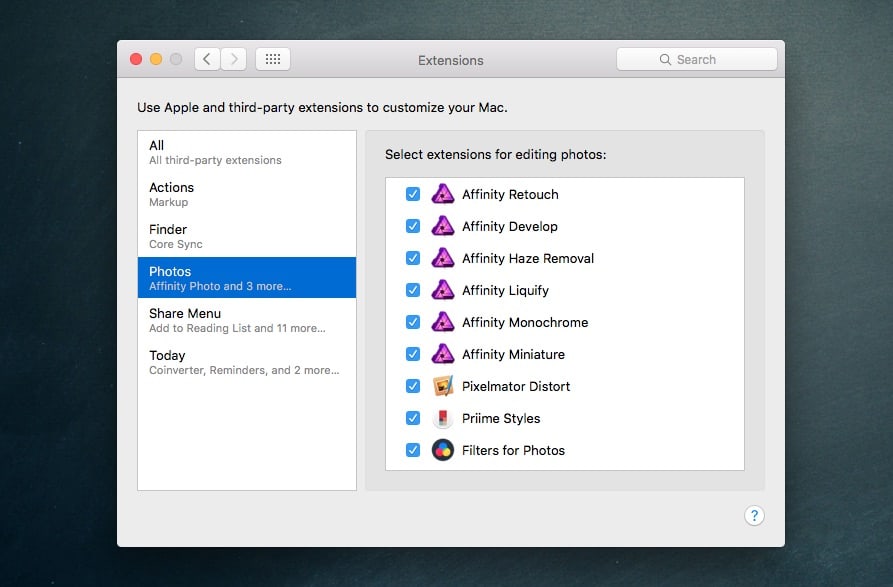Click the Priime Styles icon
The height and width of the screenshot is (587, 893).
443,418
